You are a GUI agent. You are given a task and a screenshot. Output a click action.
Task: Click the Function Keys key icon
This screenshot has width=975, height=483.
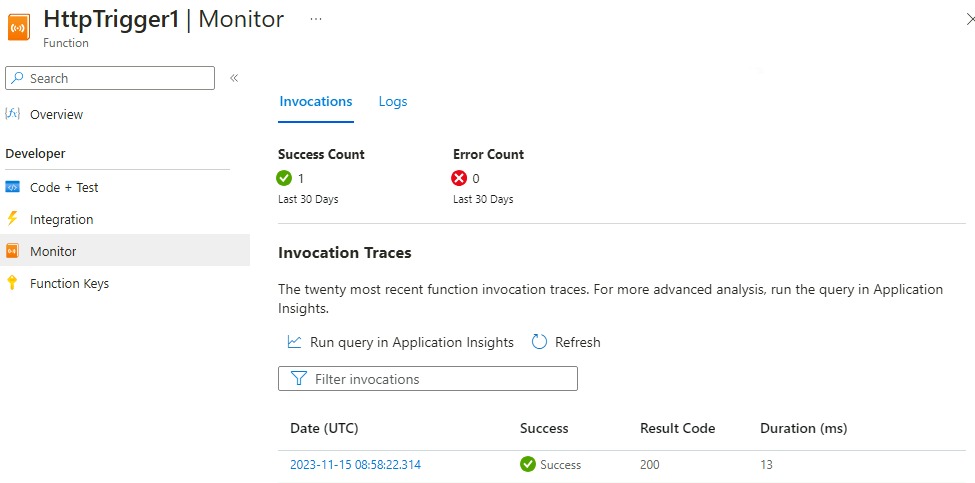coord(13,283)
